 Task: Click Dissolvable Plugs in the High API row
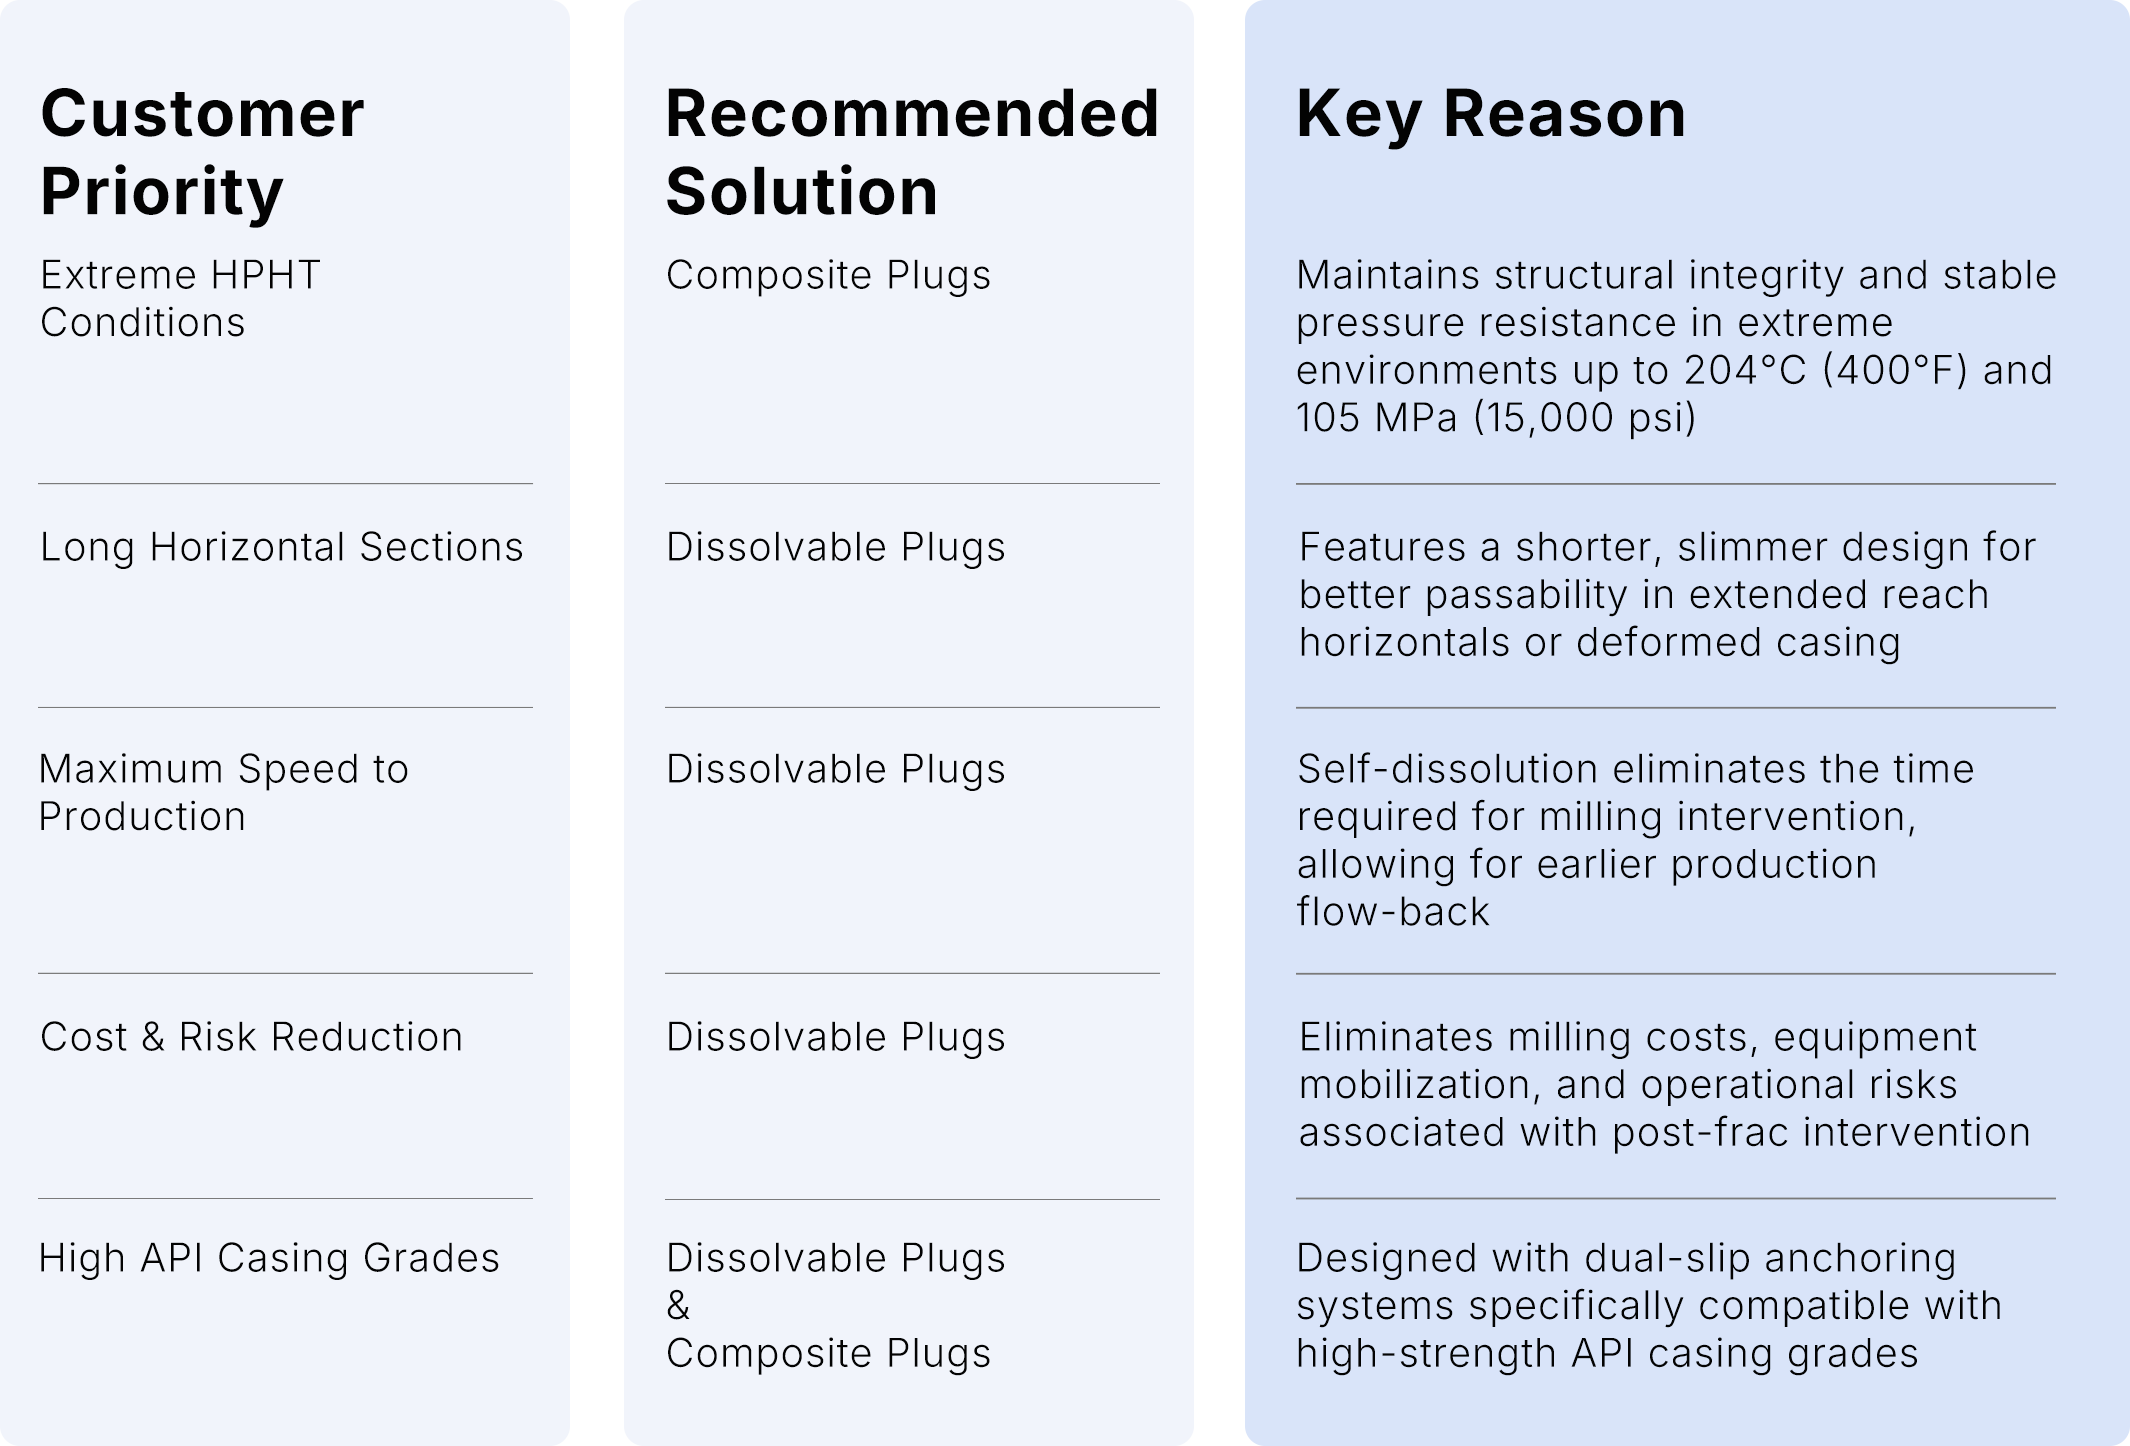(x=835, y=1258)
